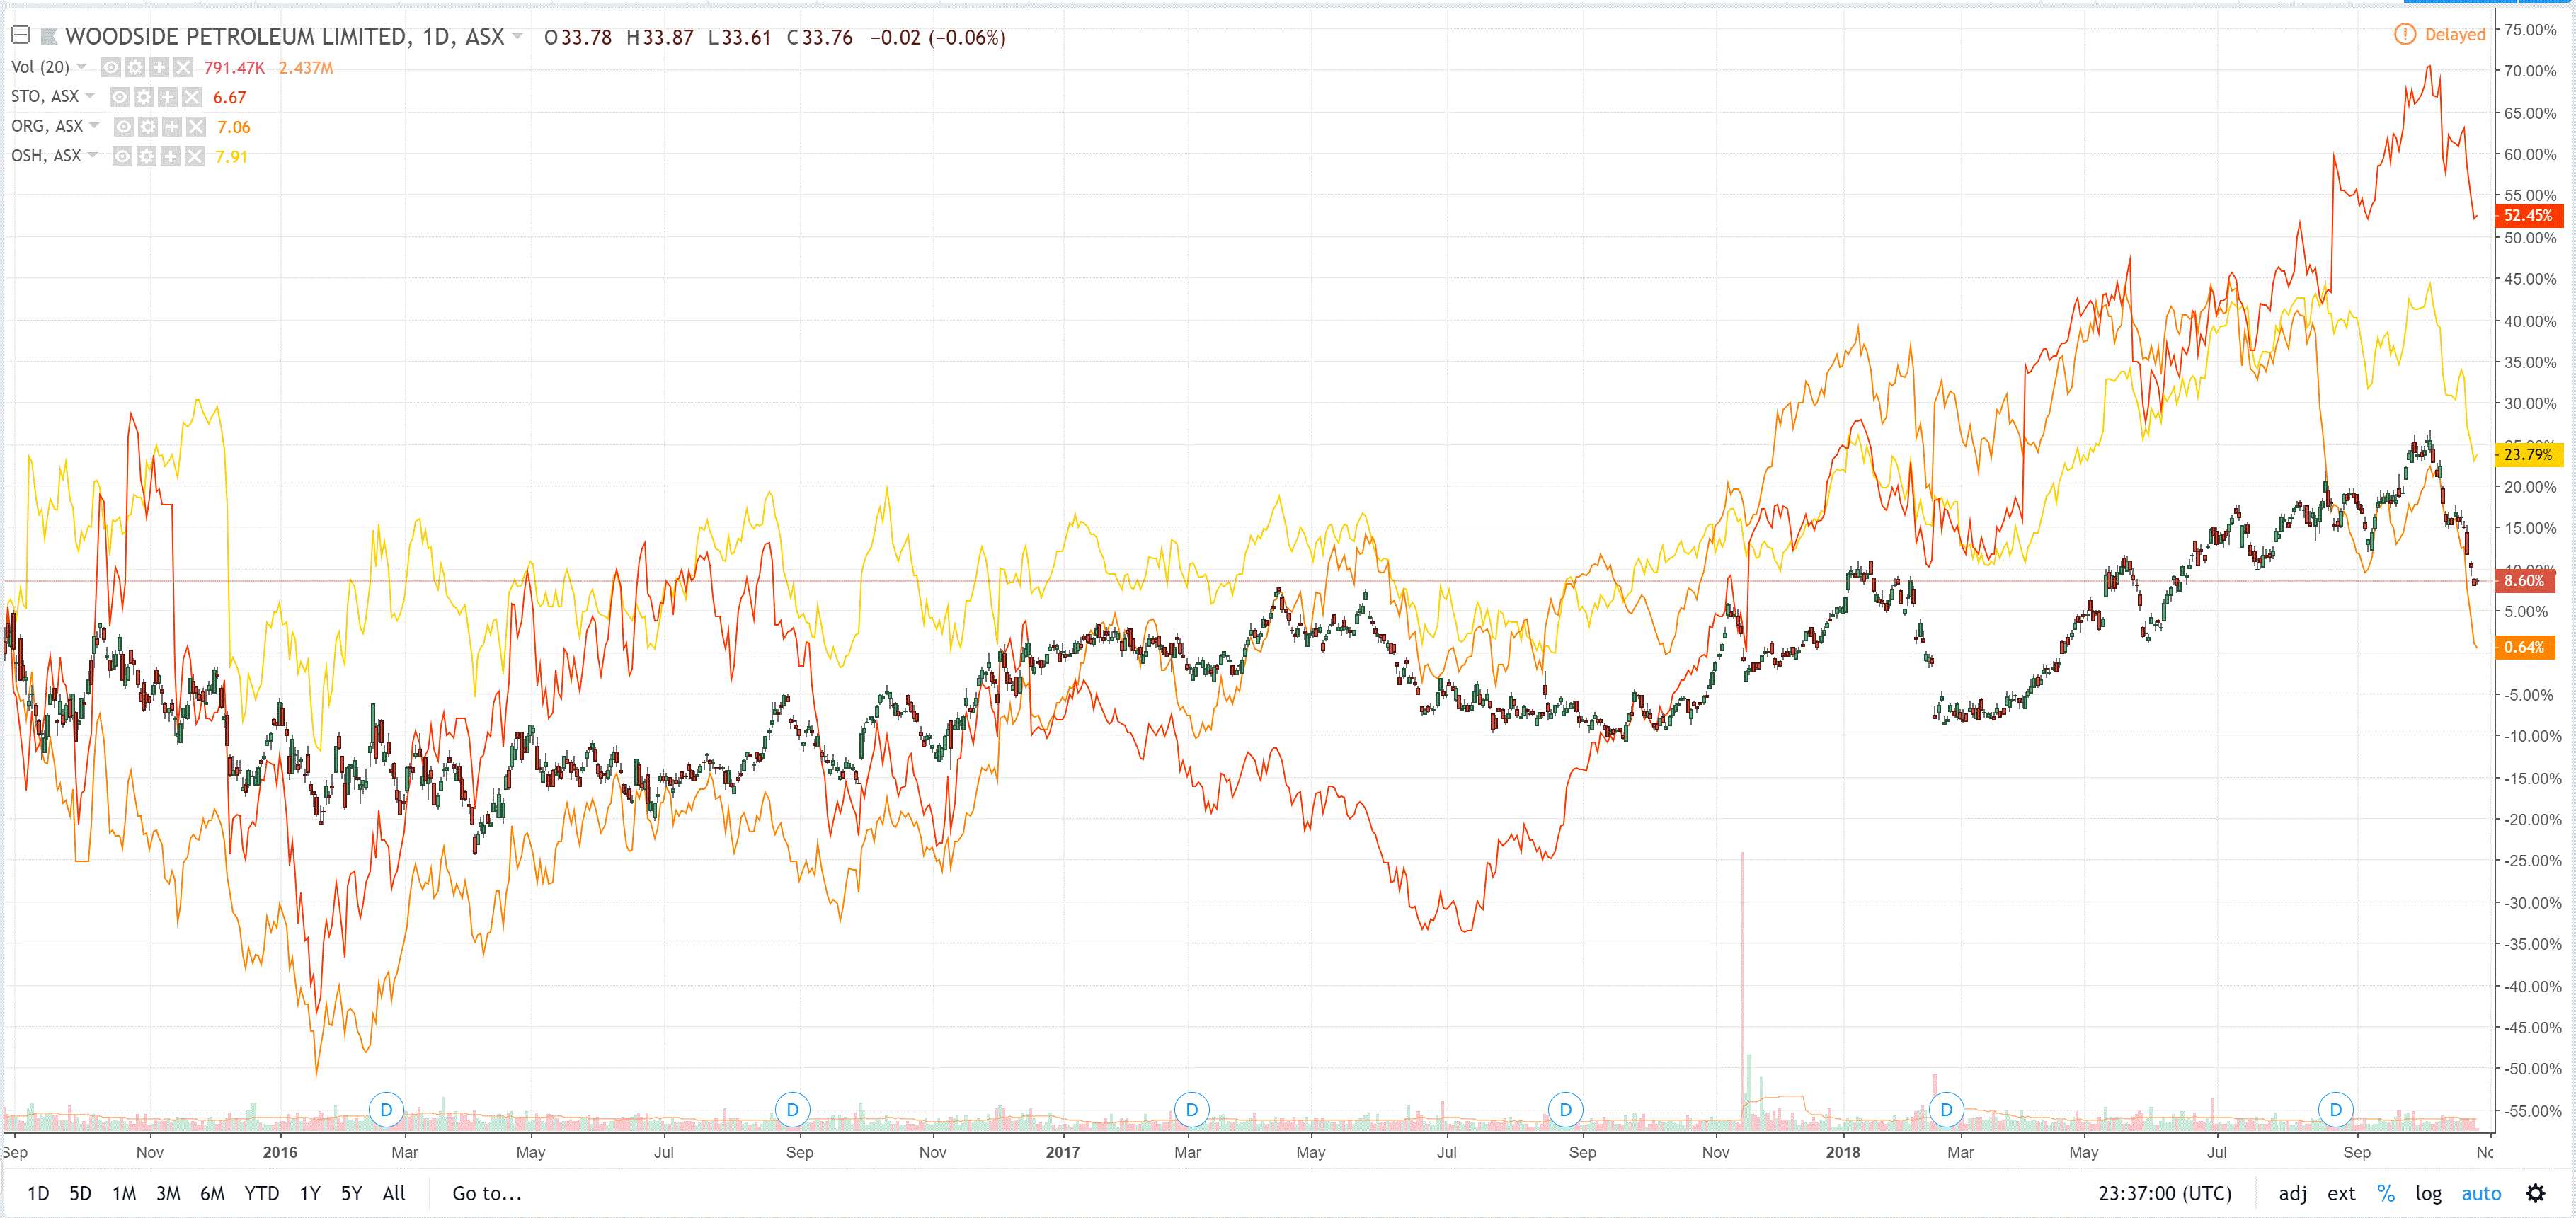
Task: Click plus icon next to ORG, ASX
Action: pyautogui.click(x=172, y=127)
